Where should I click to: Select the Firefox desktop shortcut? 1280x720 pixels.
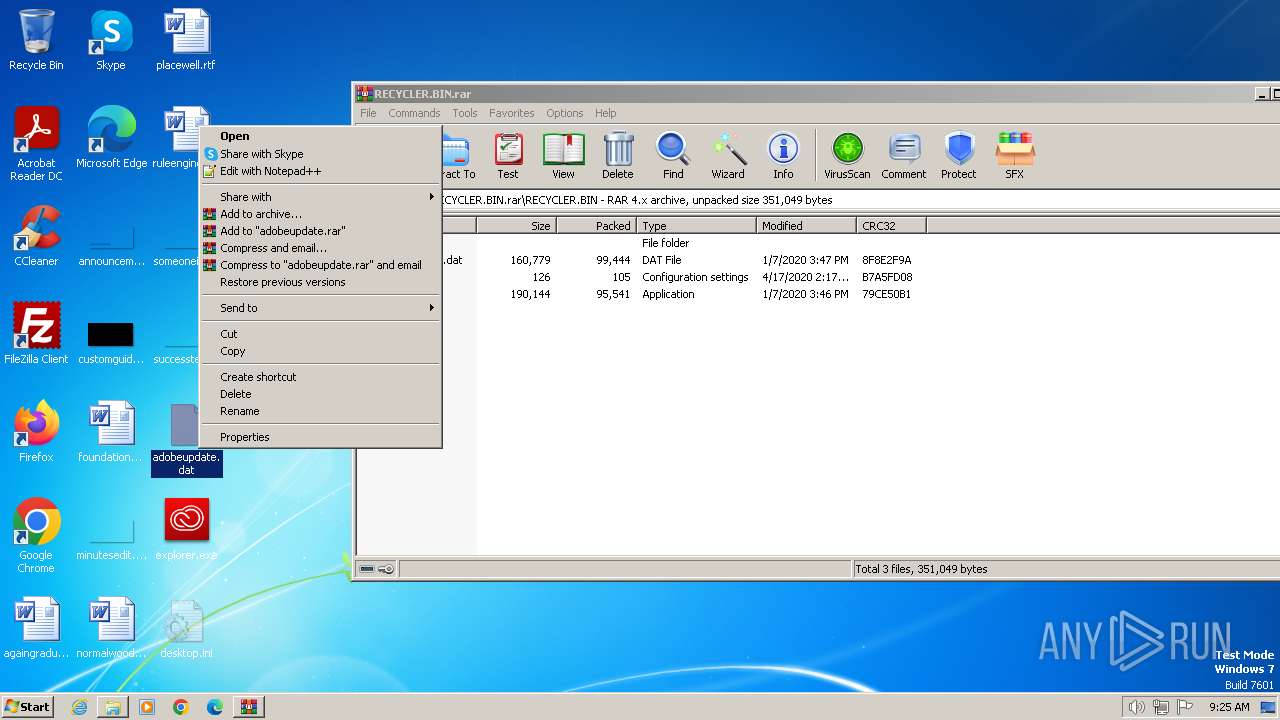tap(36, 432)
